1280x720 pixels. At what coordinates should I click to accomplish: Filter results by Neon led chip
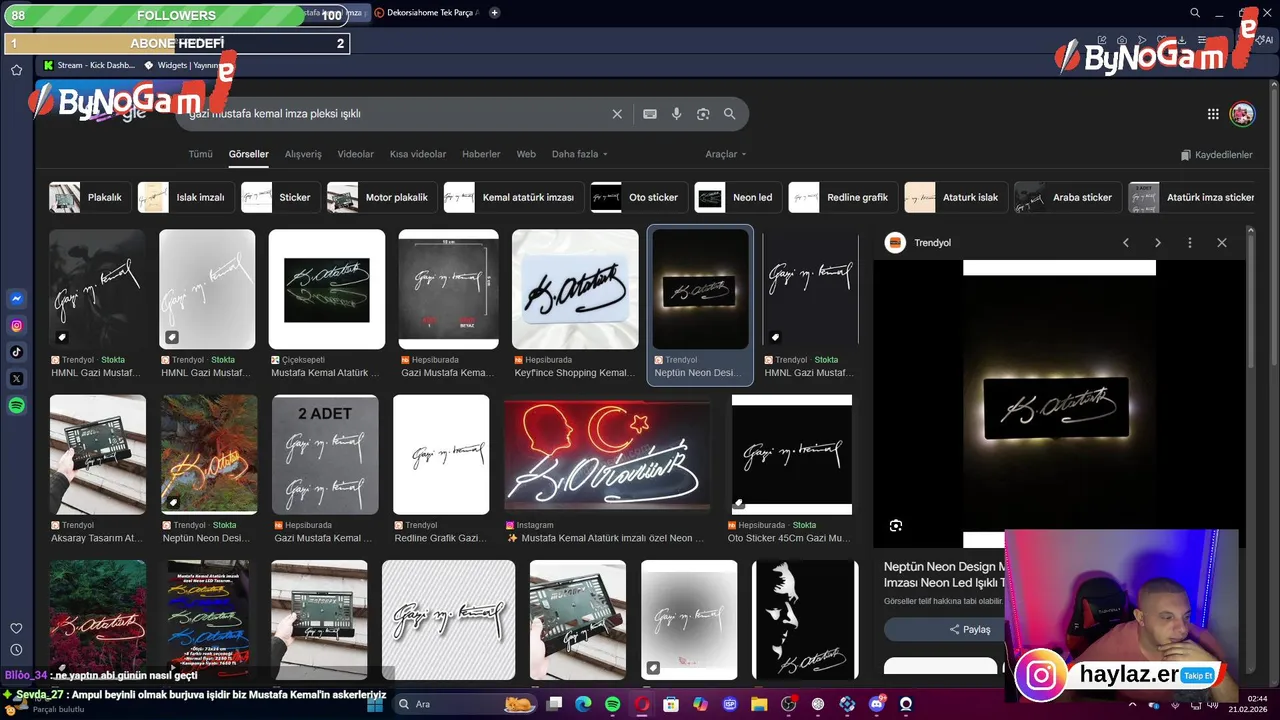(737, 197)
